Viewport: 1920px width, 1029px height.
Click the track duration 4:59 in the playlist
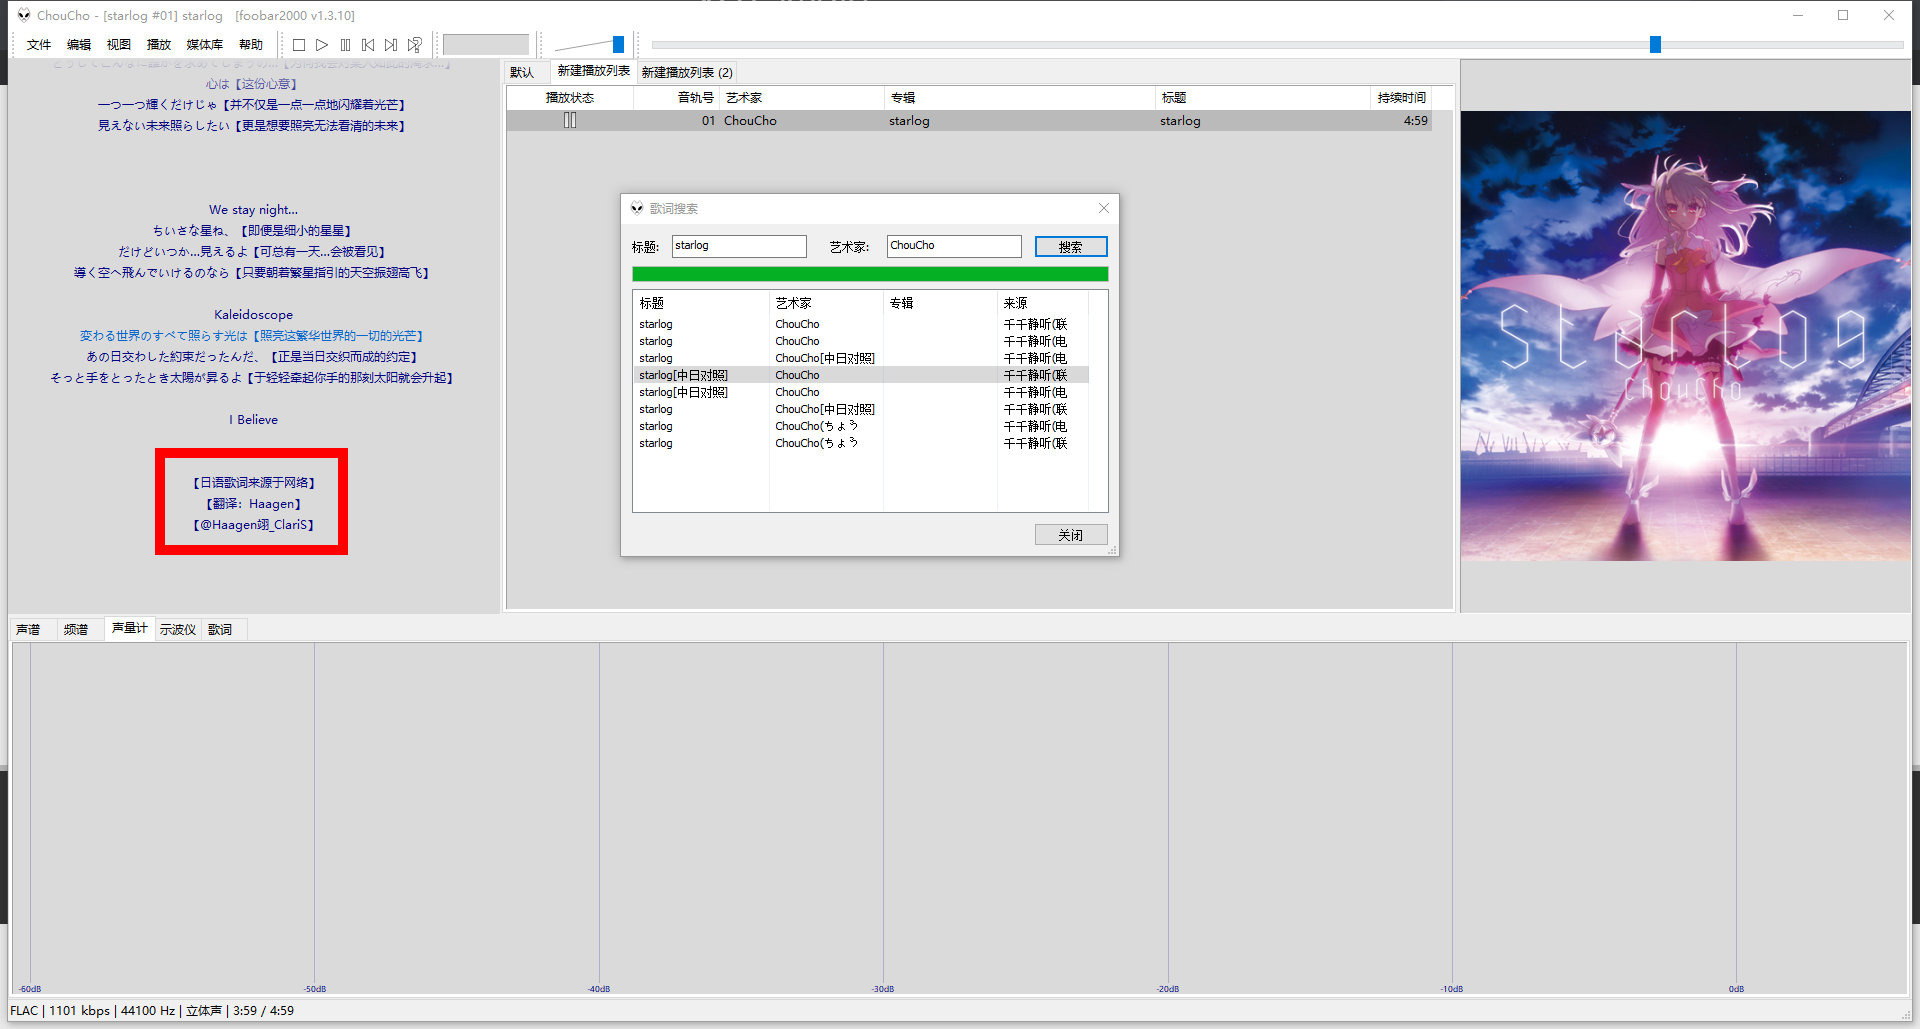(1415, 120)
